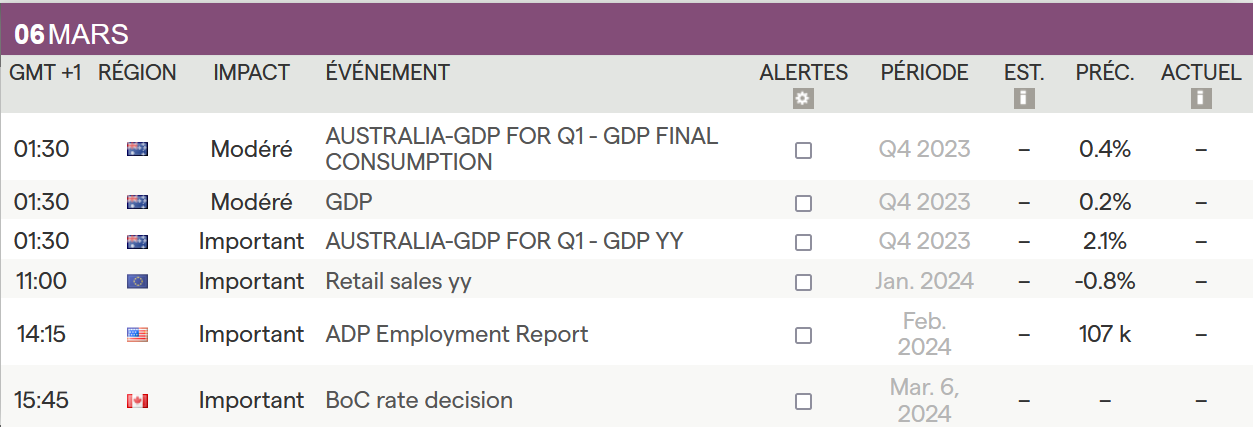Screen dimensions: 1255x427
Task: Enable alert for ADP Employment Report
Action: coord(803,335)
